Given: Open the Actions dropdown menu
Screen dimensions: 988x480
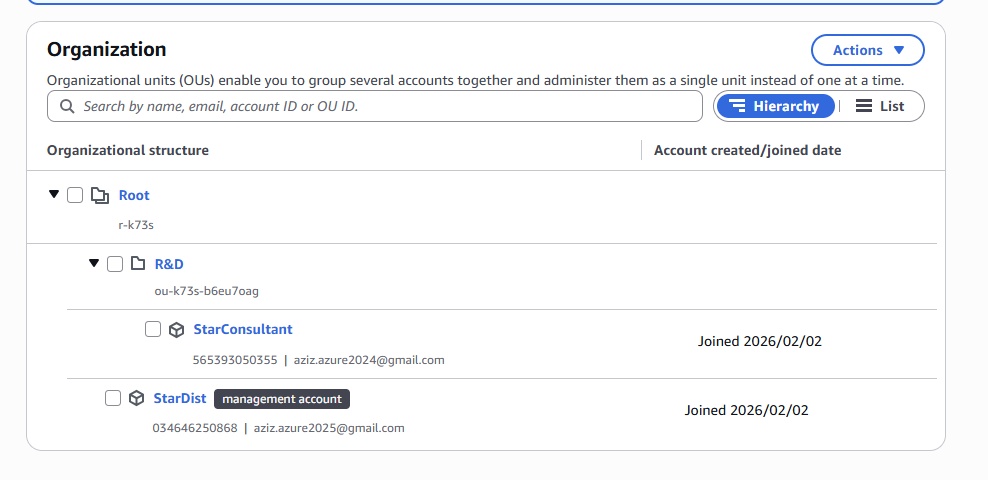Looking at the screenshot, I should click(867, 50).
